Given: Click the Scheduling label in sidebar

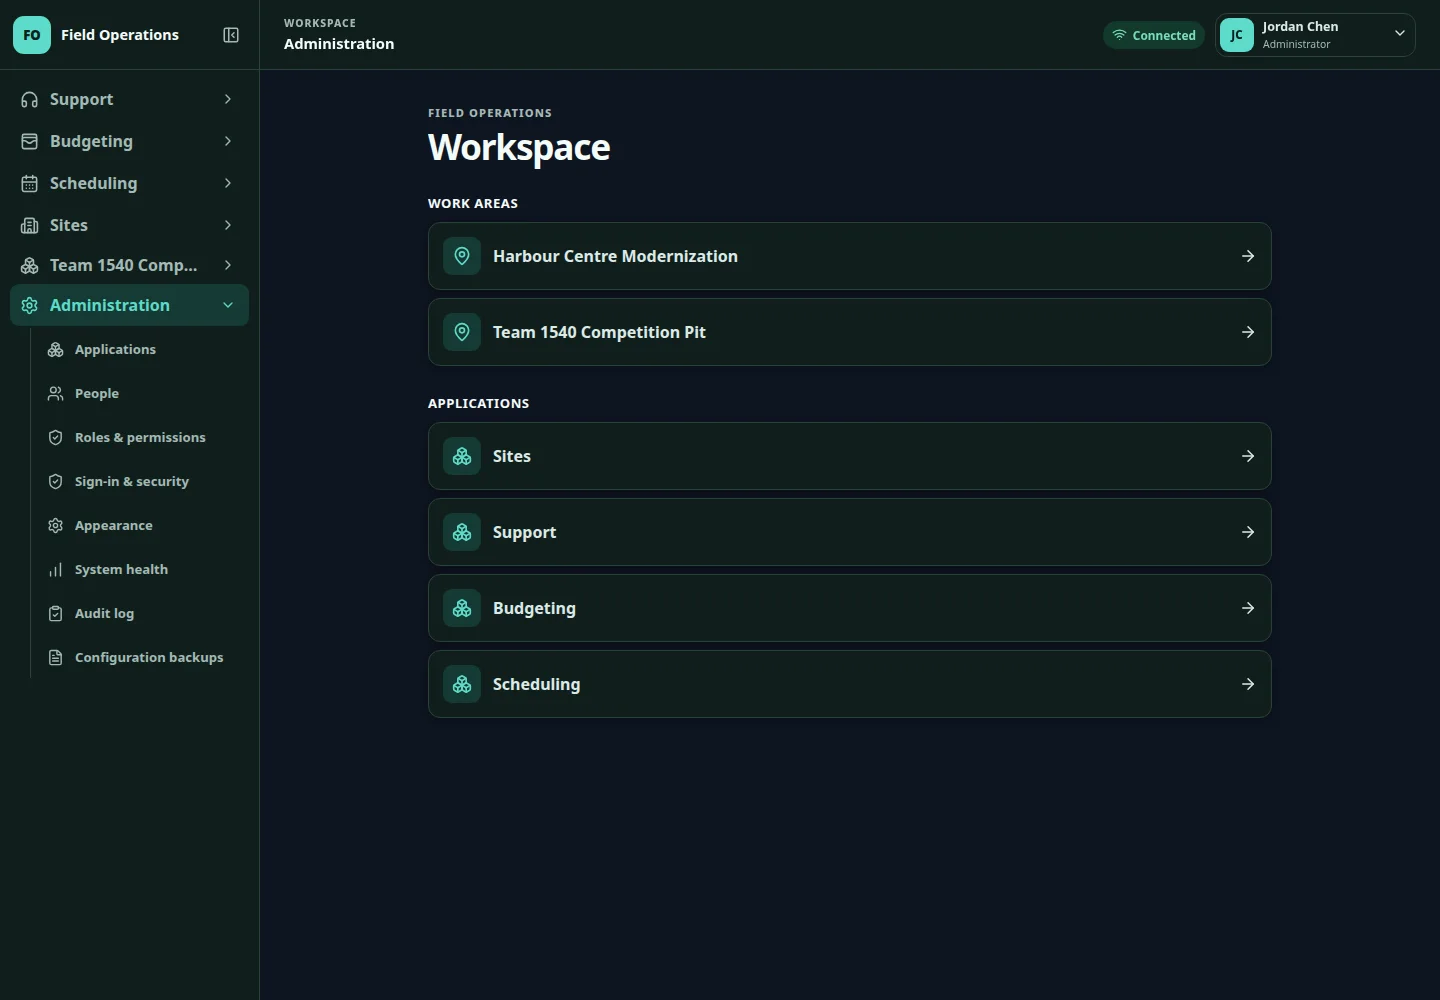Looking at the screenshot, I should coord(94,183).
